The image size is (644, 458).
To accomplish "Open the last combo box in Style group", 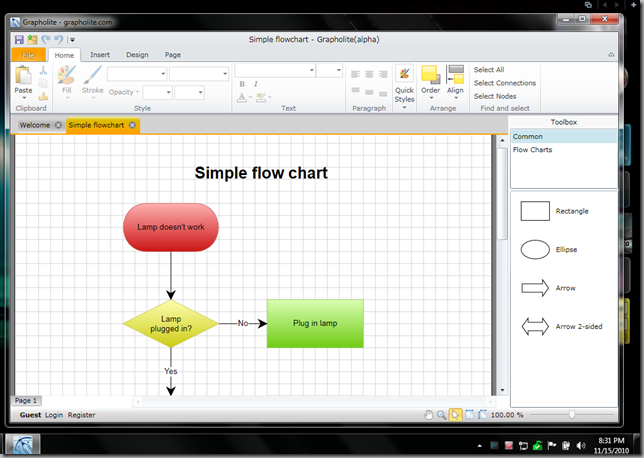I will (189, 92).
